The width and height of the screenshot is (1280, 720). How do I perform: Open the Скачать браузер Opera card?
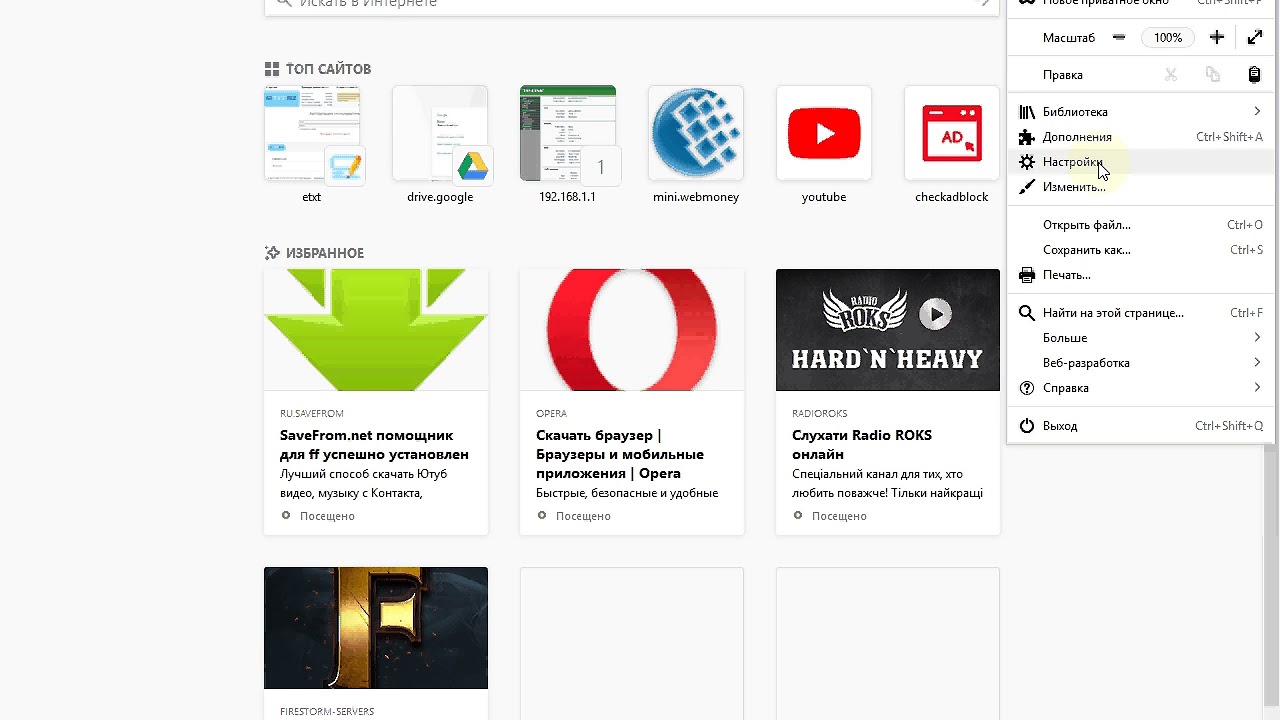[632, 402]
